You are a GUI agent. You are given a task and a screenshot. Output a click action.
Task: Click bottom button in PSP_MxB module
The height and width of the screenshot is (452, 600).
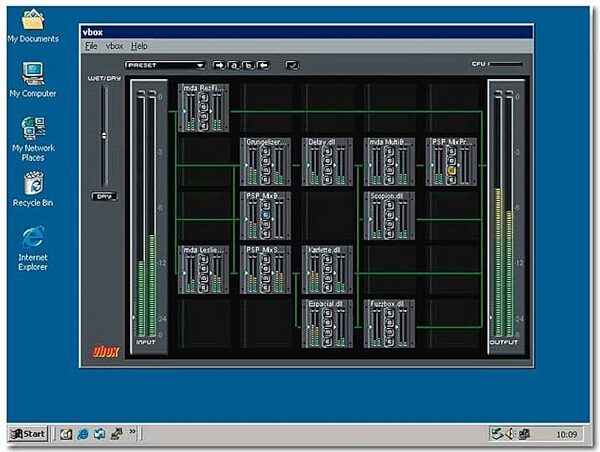266,233
